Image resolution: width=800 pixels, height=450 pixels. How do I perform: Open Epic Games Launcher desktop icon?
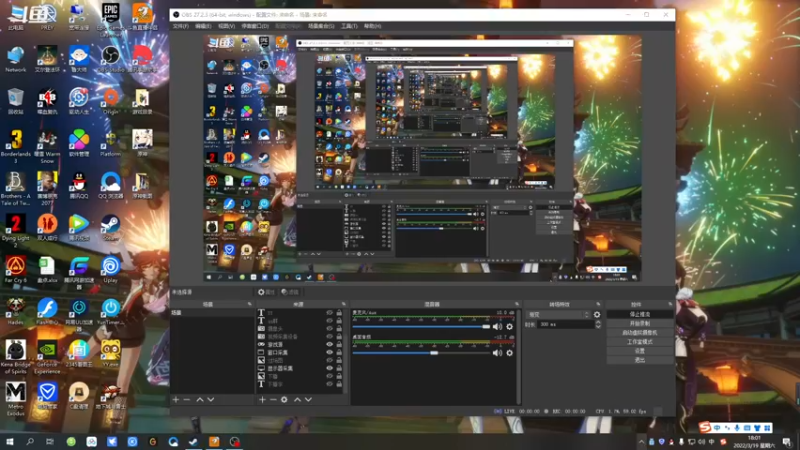click(x=110, y=18)
